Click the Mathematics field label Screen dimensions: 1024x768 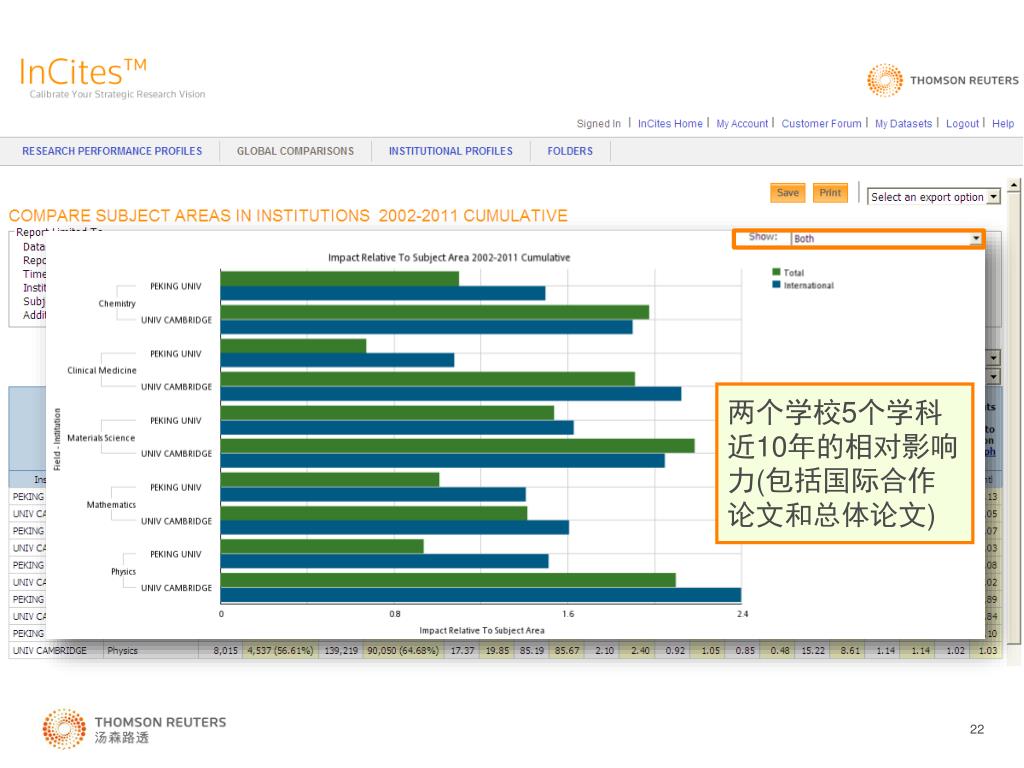[x=111, y=505]
